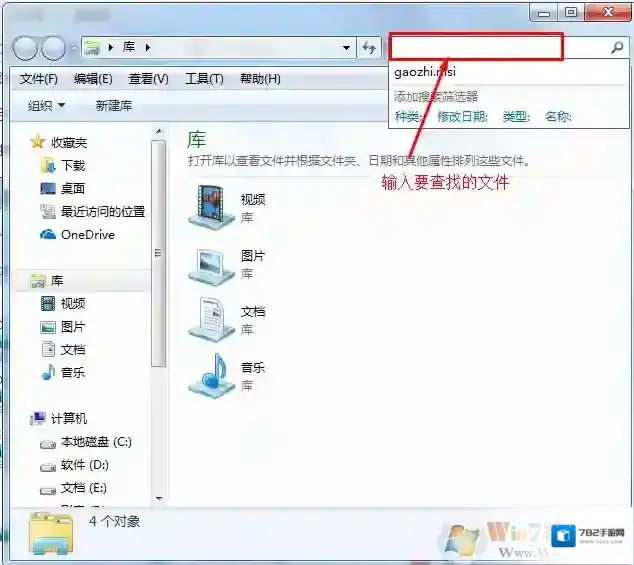Screen dimensions: 634x565
Task: Click the 音乐 note icon in sidebar
Action: pos(48,372)
